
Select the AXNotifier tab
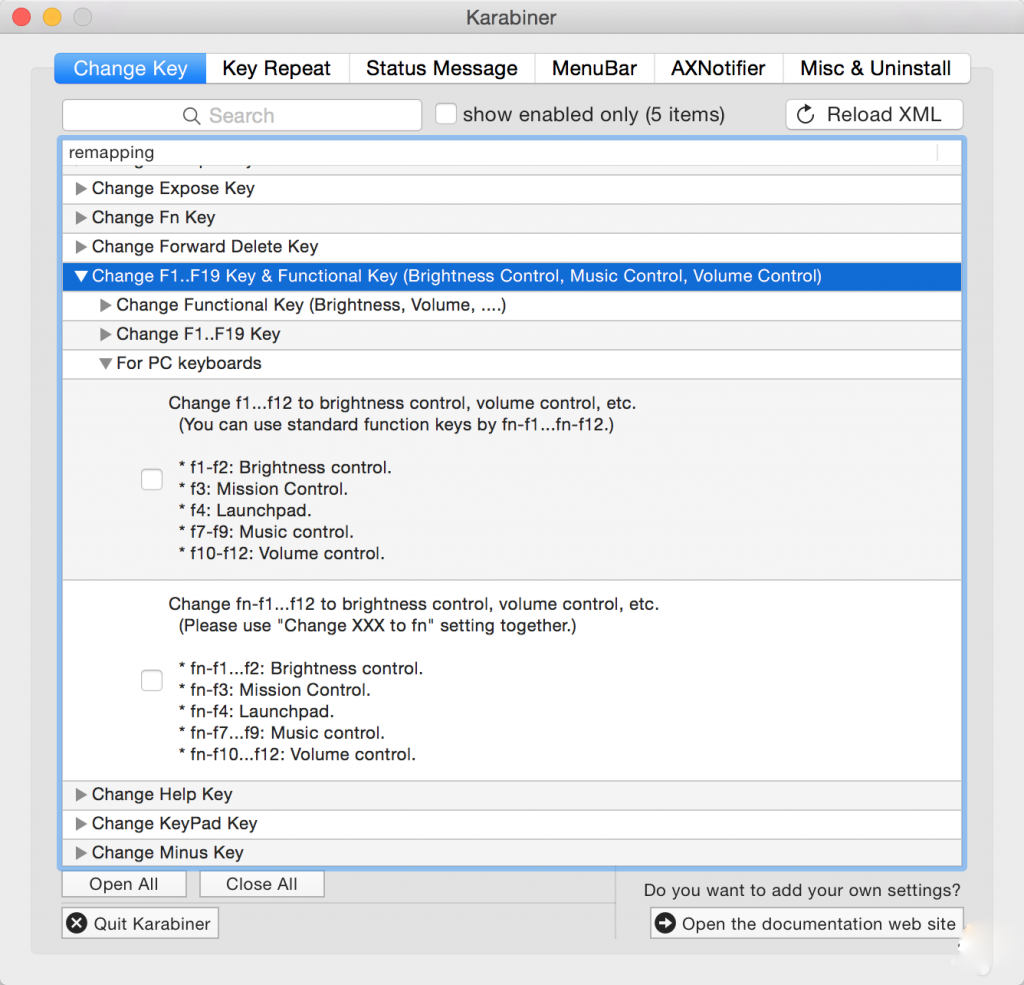coord(718,69)
